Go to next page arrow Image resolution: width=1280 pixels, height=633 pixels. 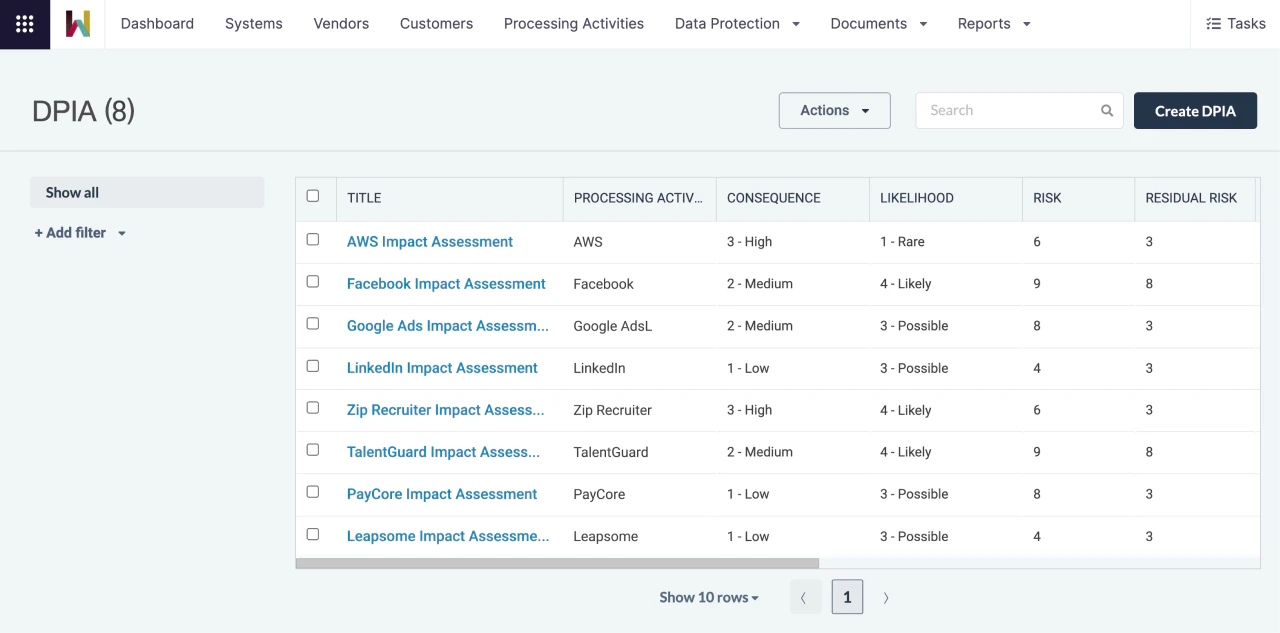(886, 598)
